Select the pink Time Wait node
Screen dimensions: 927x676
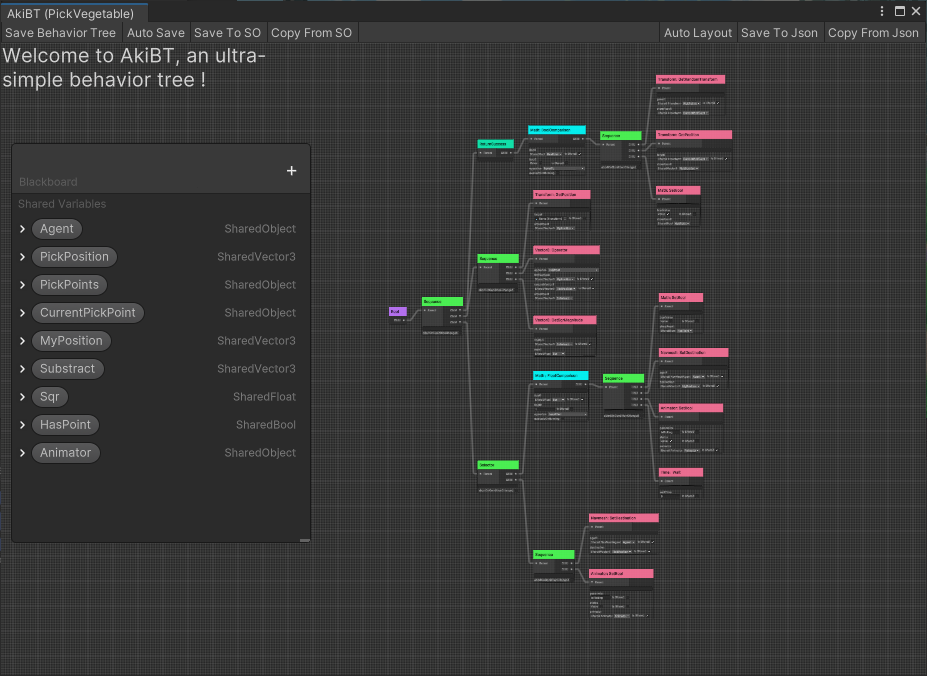click(680, 473)
